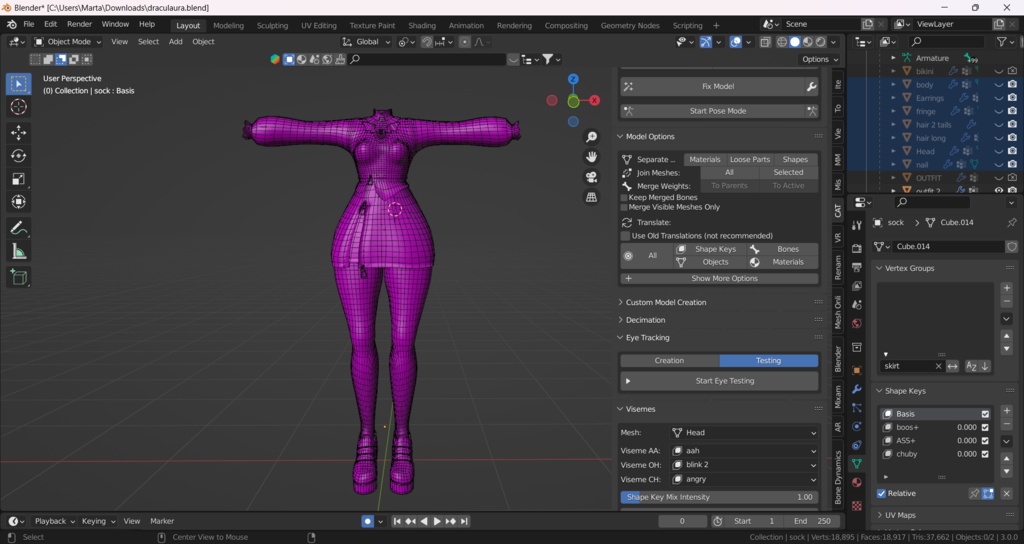Activate the Select Box tool
The image size is (1024, 544).
18,84
